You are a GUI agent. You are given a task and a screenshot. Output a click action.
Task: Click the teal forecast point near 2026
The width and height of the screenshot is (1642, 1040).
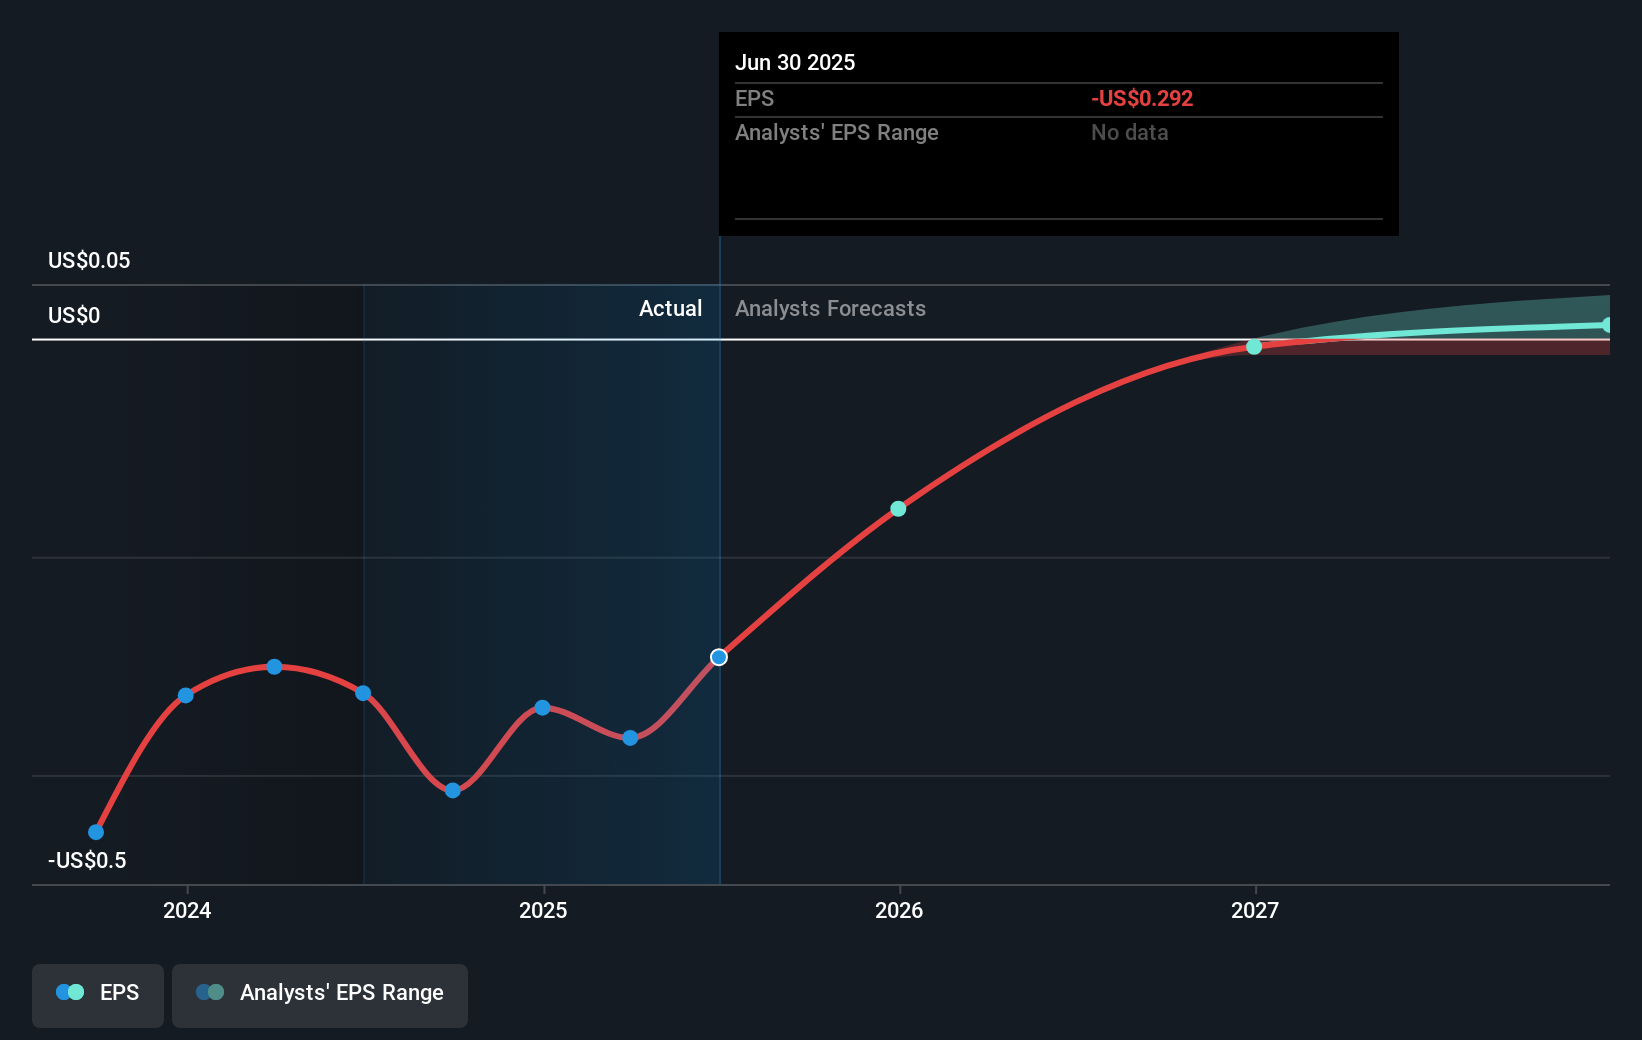898,509
